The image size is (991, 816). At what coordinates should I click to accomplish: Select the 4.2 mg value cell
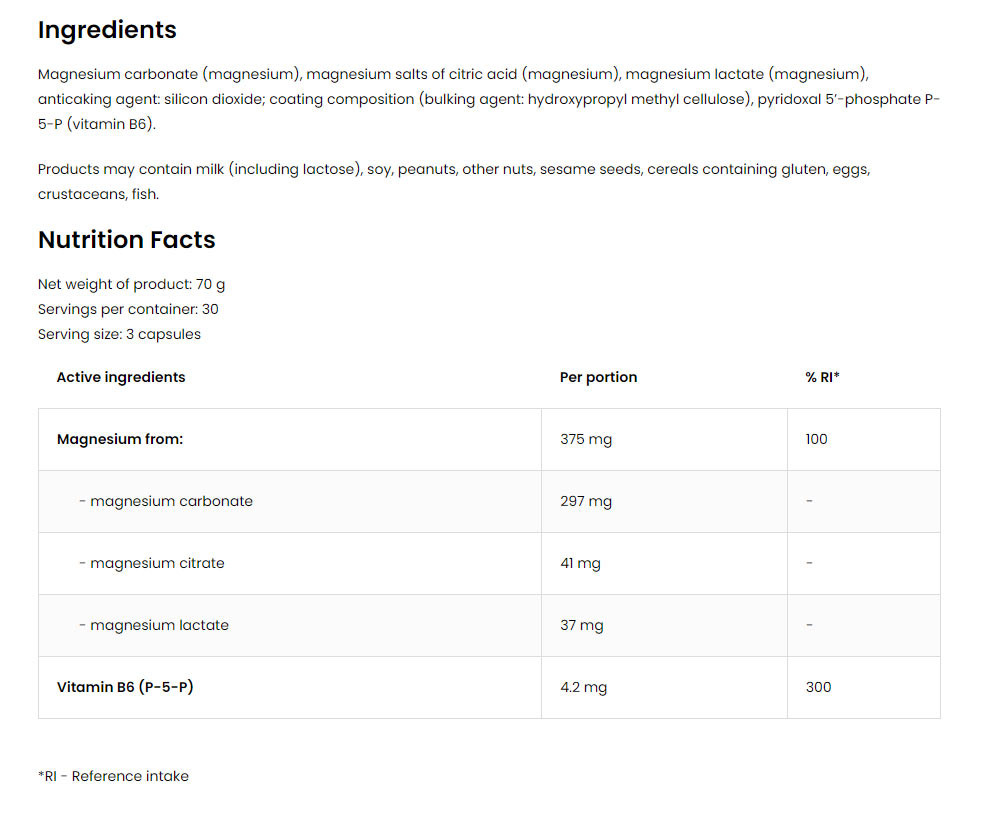tap(664, 687)
